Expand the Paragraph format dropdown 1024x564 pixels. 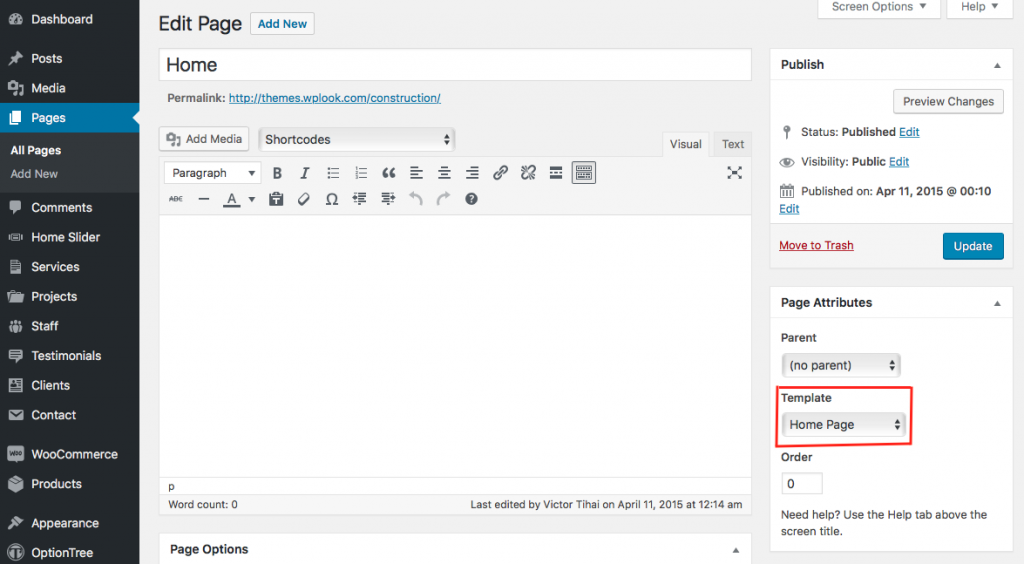coord(212,173)
